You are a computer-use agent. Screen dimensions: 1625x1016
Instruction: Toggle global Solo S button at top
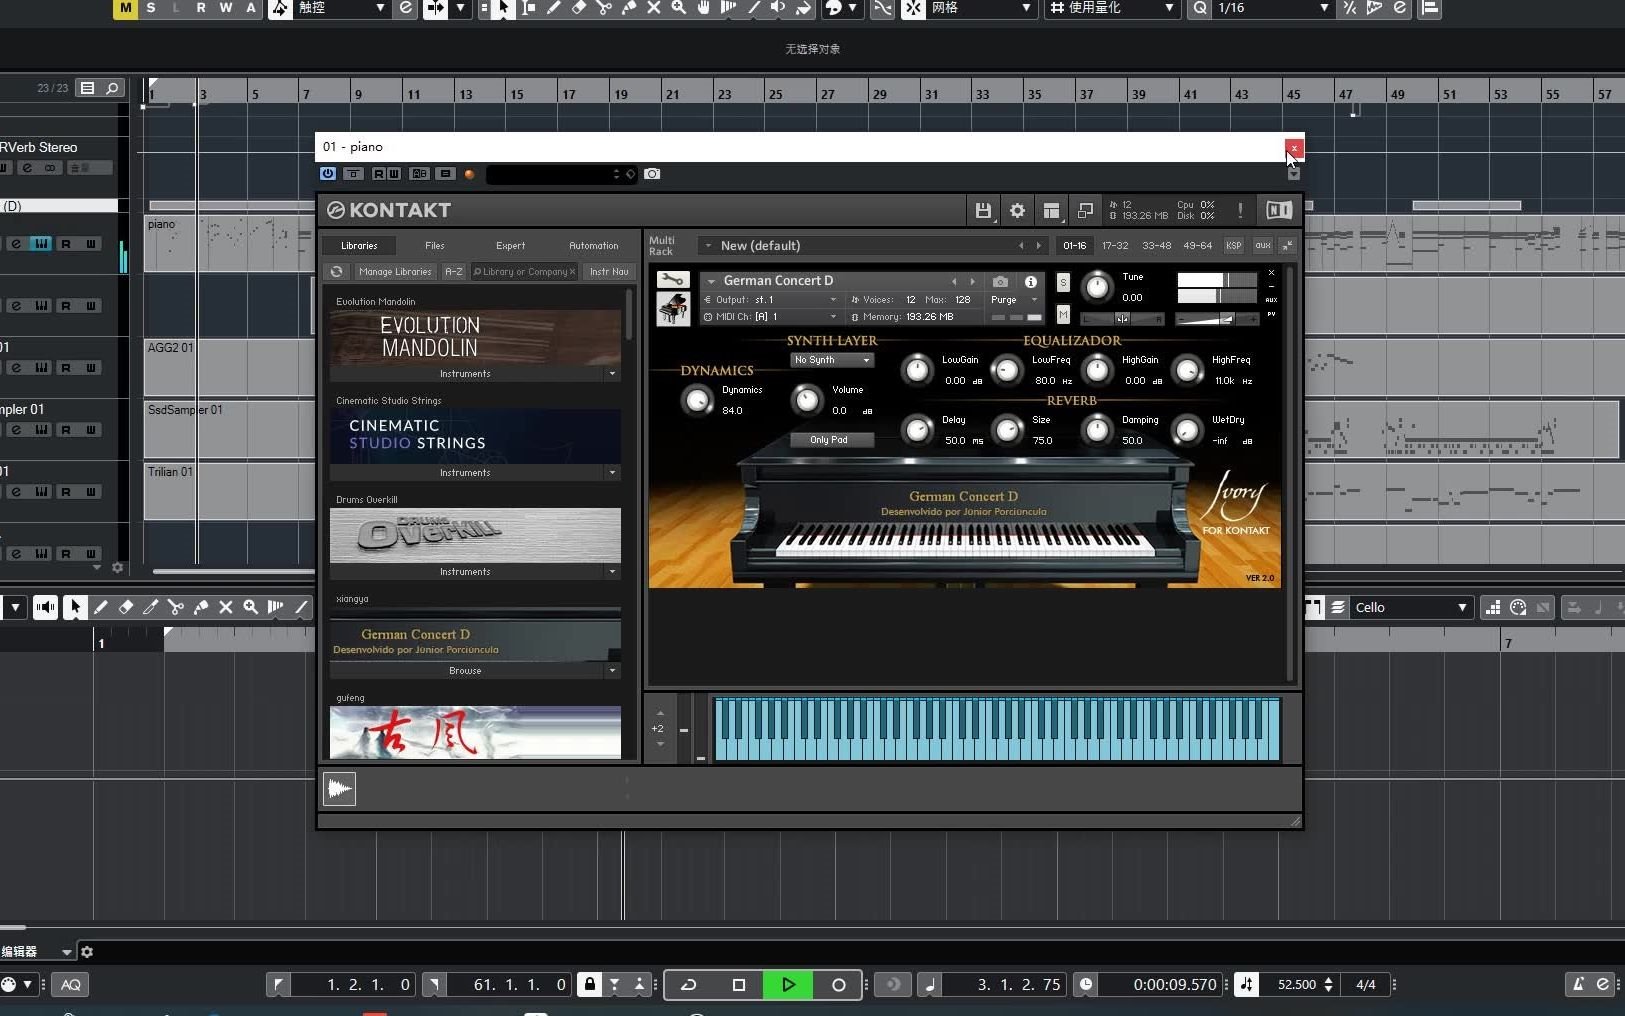151,8
